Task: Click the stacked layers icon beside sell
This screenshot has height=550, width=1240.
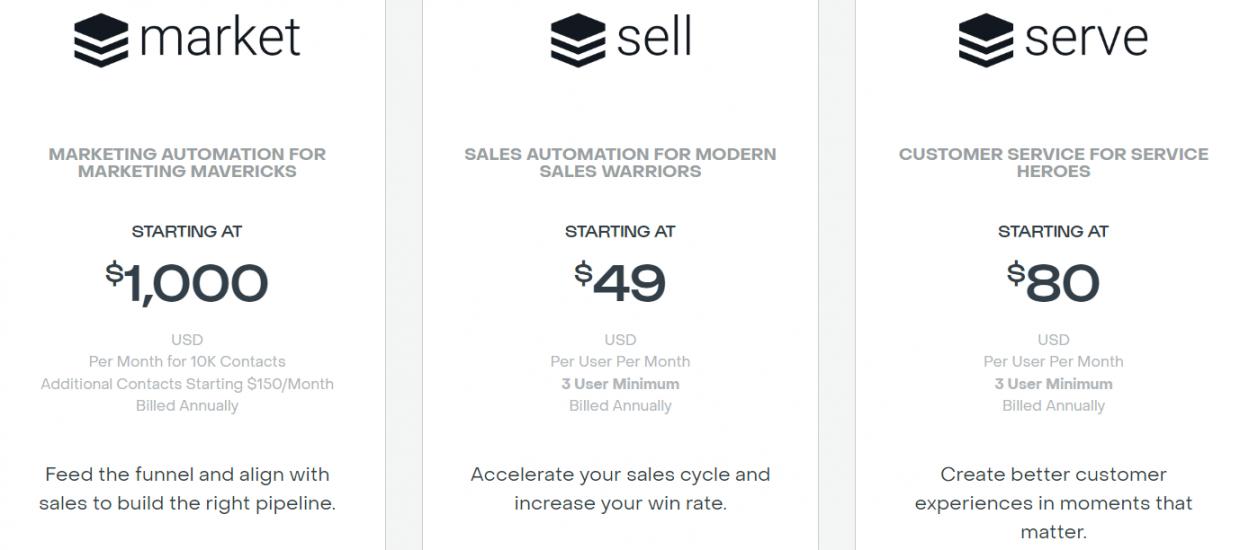Action: coord(577,40)
